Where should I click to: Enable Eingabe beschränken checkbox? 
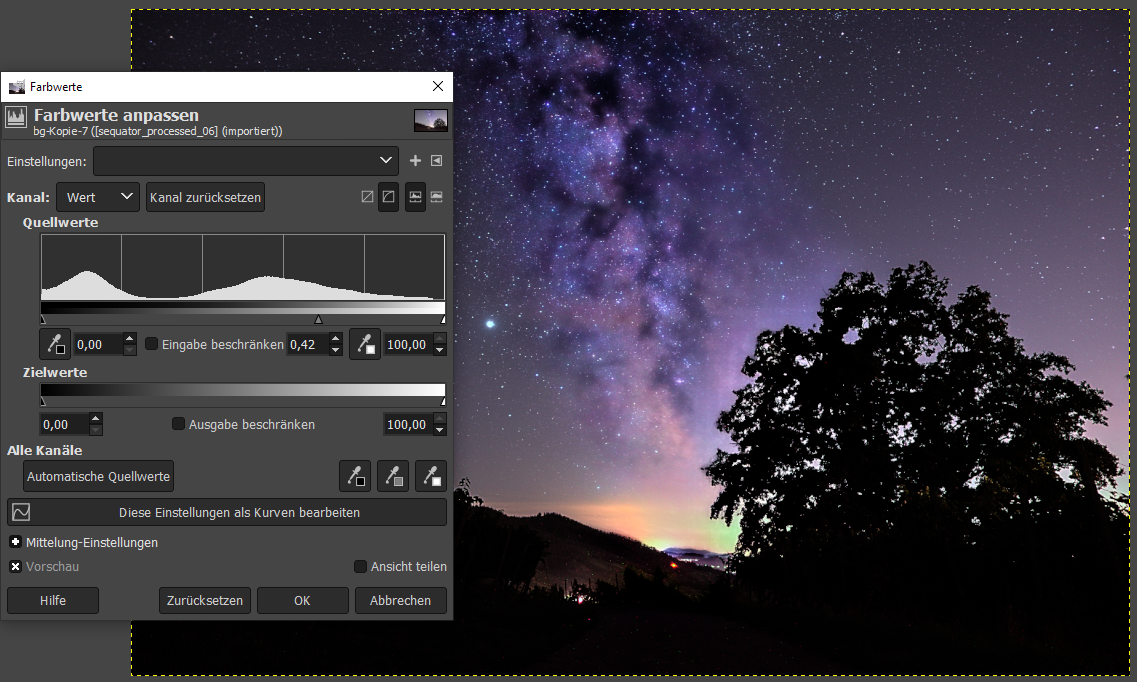(152, 344)
